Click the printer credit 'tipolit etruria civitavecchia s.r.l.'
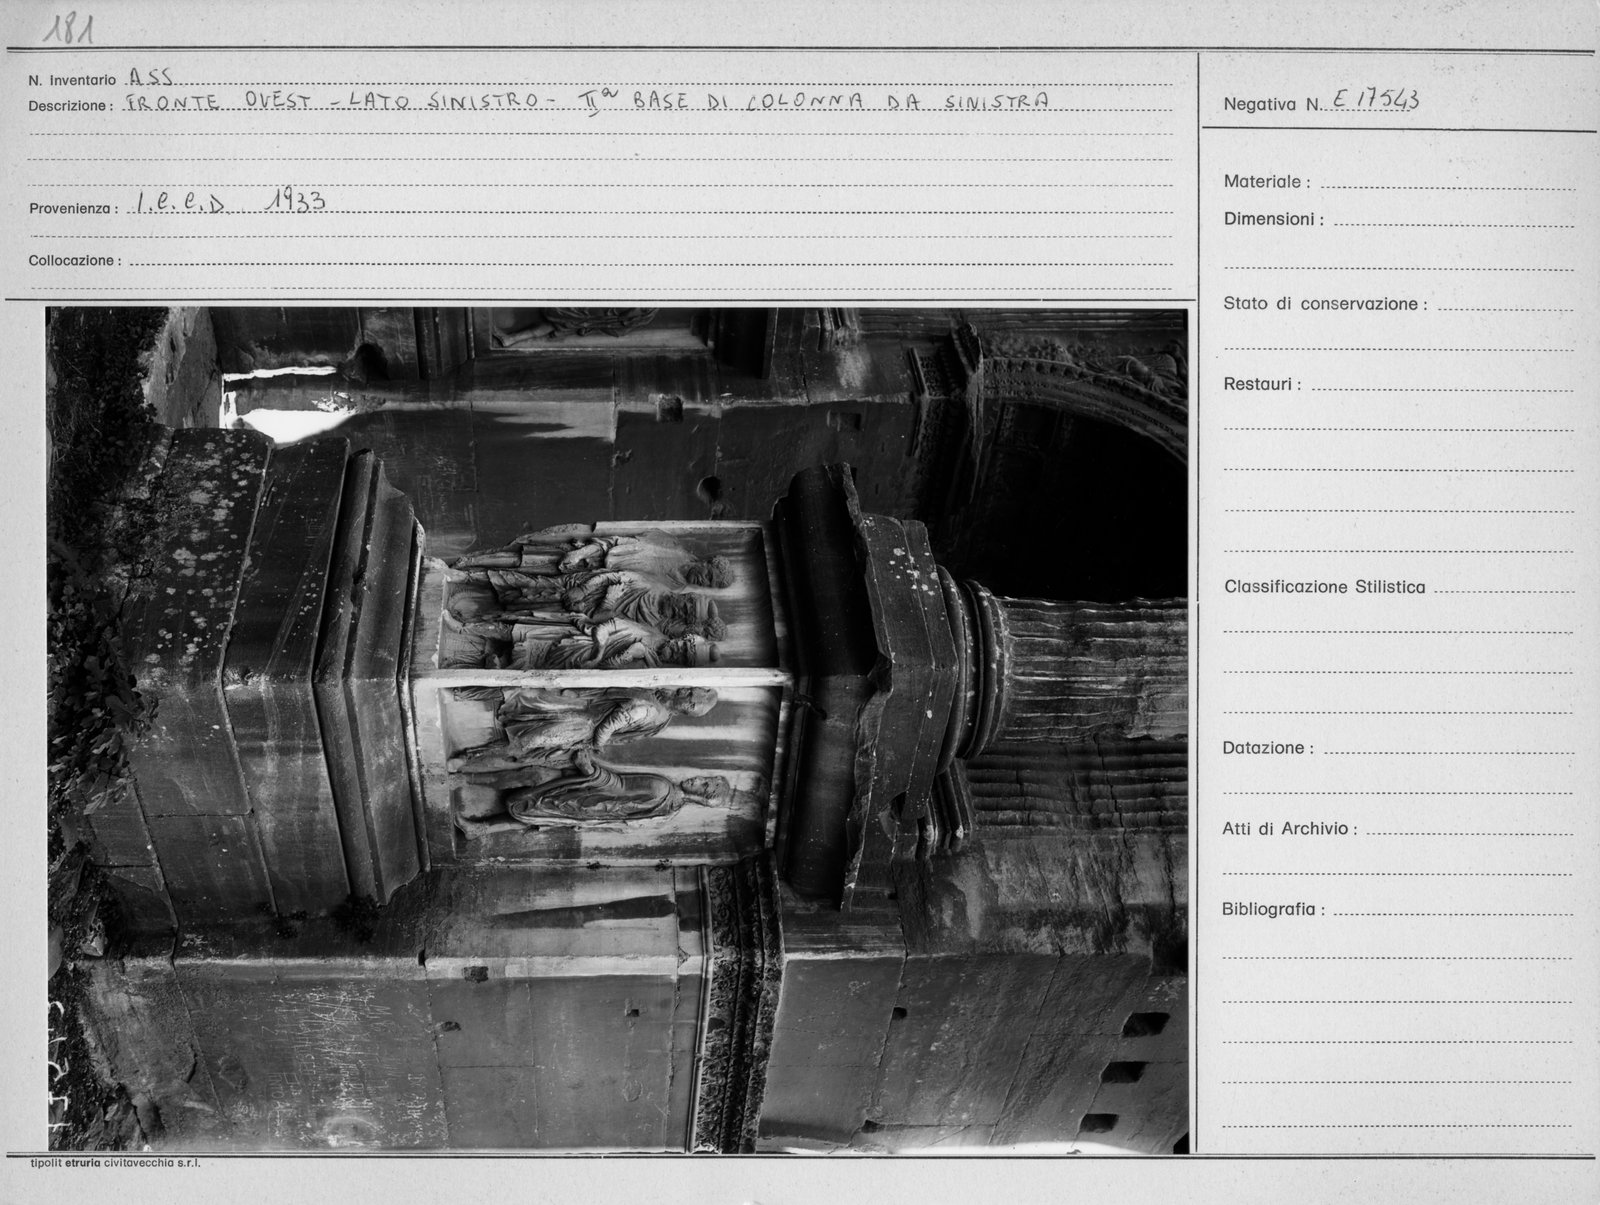The image size is (1600, 1205). pyautogui.click(x=116, y=1164)
